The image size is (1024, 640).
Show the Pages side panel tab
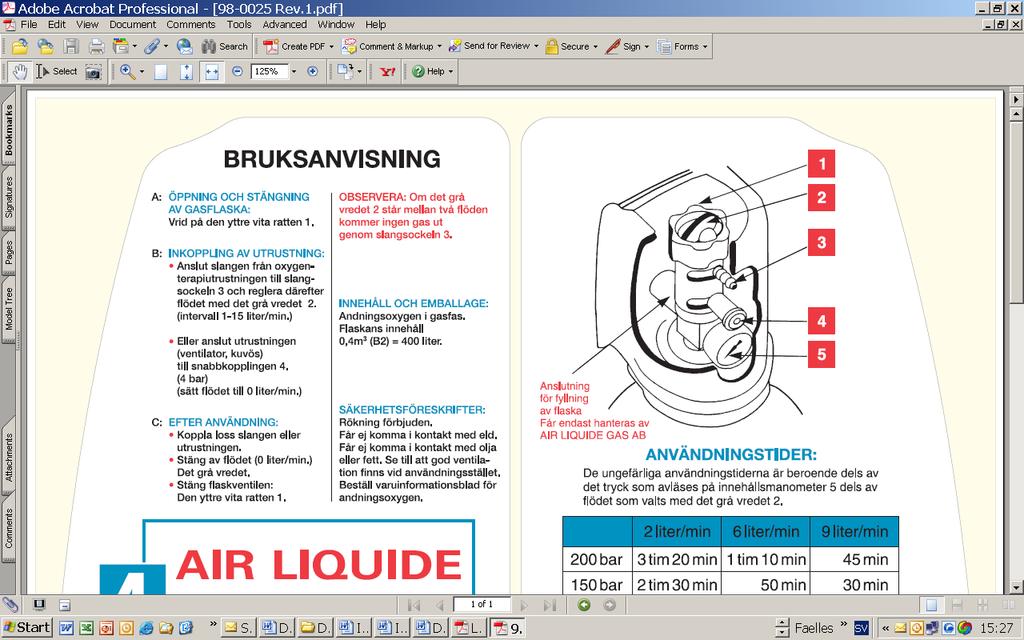coord(8,252)
